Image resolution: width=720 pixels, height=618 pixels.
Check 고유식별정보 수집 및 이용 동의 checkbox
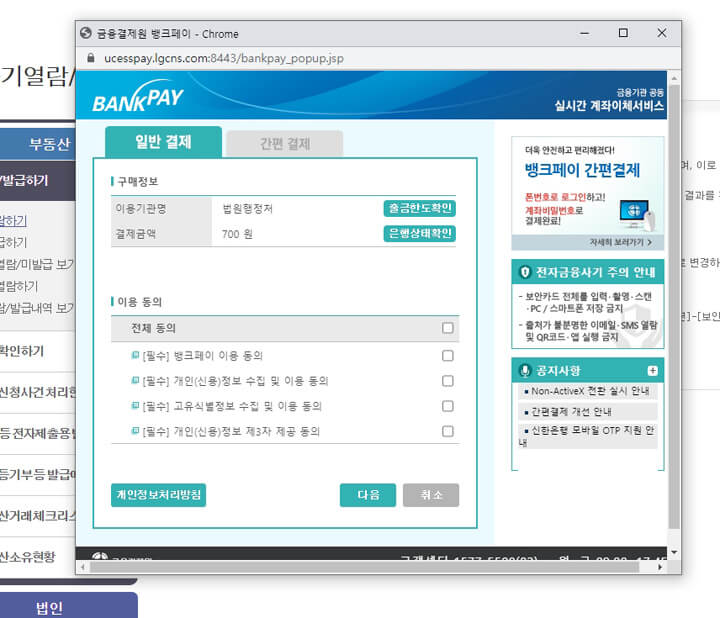point(448,406)
